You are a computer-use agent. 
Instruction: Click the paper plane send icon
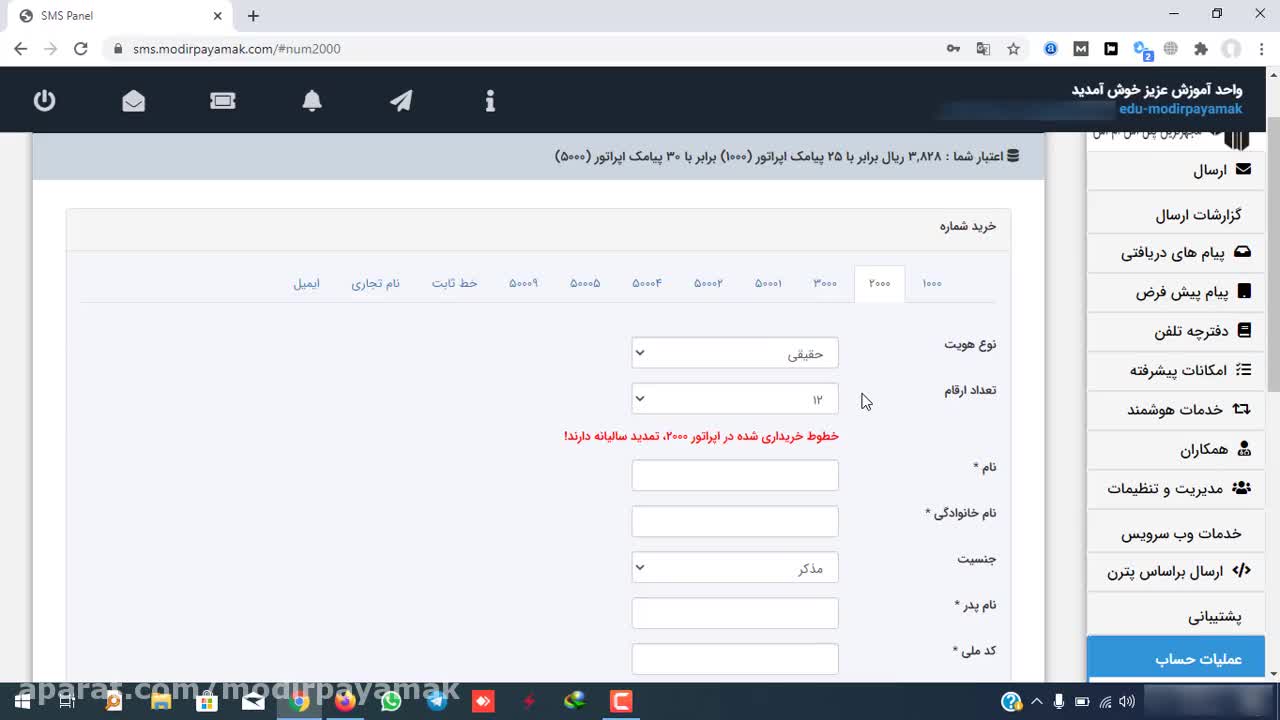(401, 101)
